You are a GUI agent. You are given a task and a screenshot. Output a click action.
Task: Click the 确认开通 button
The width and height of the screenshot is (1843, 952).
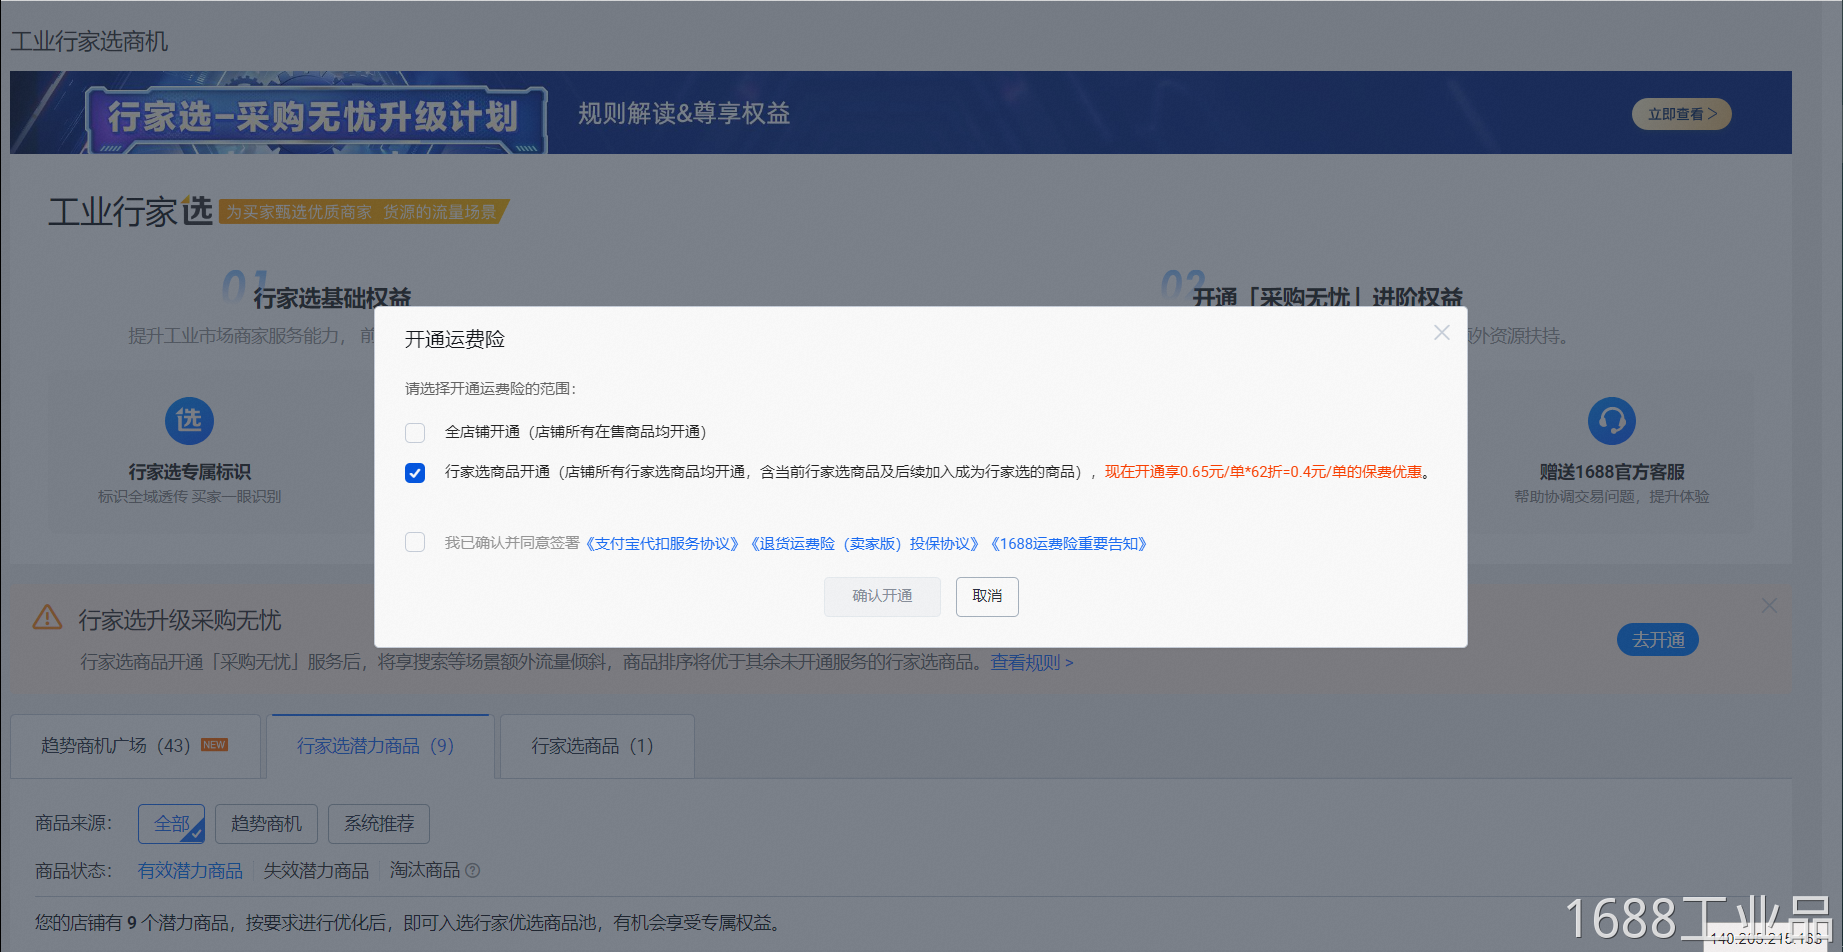(882, 597)
